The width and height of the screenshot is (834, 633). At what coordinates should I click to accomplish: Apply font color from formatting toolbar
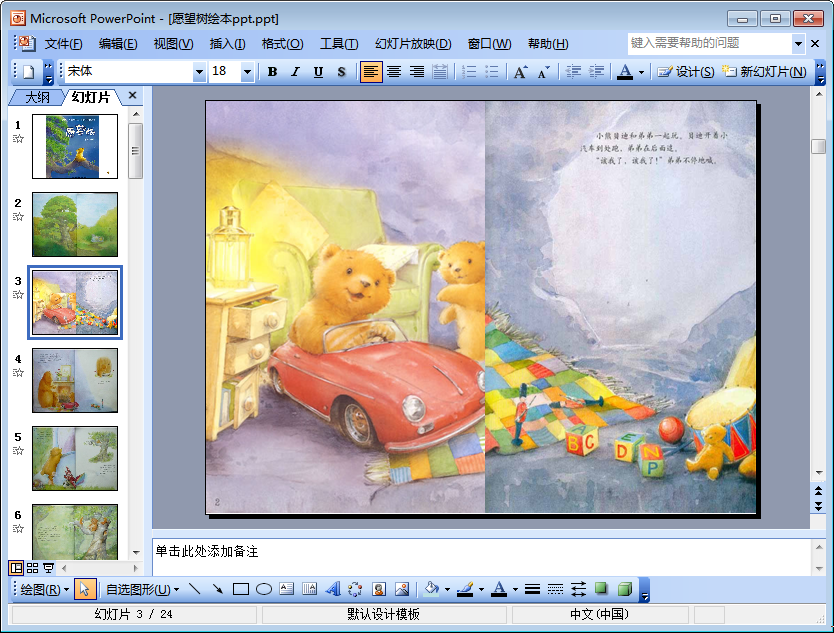625,71
